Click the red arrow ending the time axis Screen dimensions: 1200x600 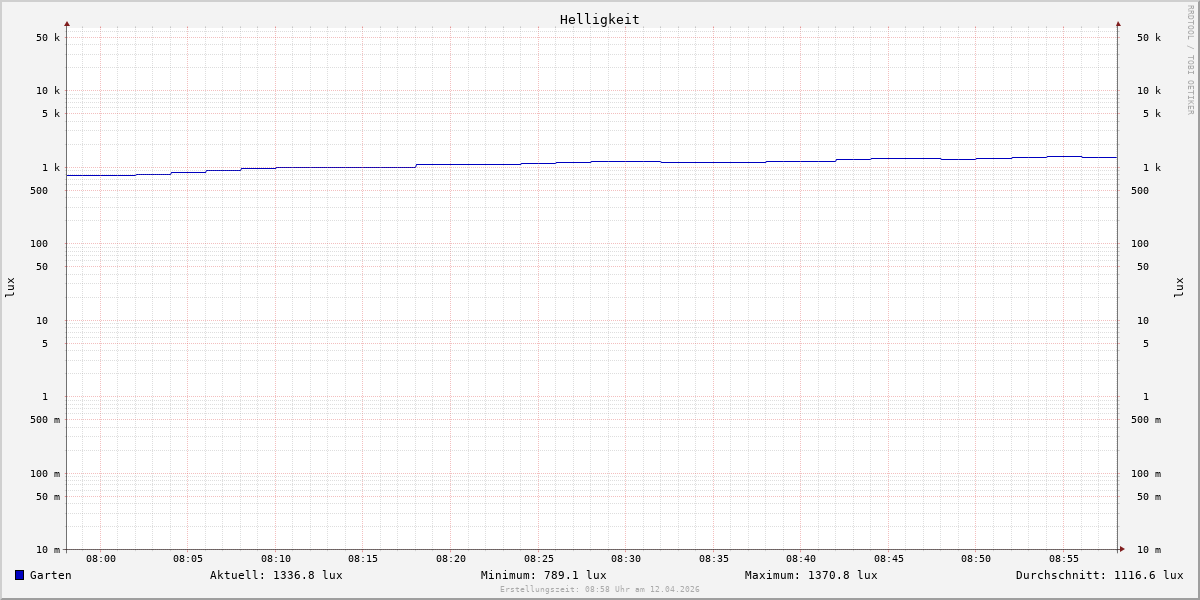pos(1122,548)
